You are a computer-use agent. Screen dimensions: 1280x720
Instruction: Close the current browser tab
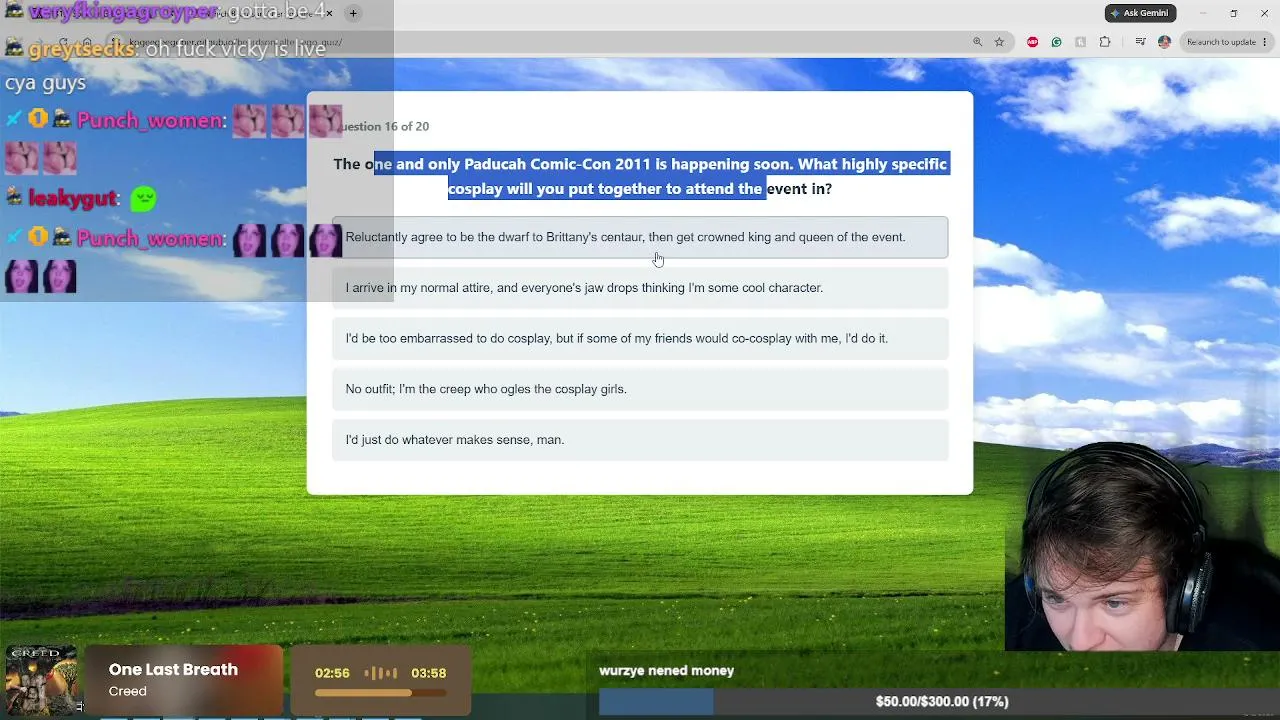click(329, 13)
